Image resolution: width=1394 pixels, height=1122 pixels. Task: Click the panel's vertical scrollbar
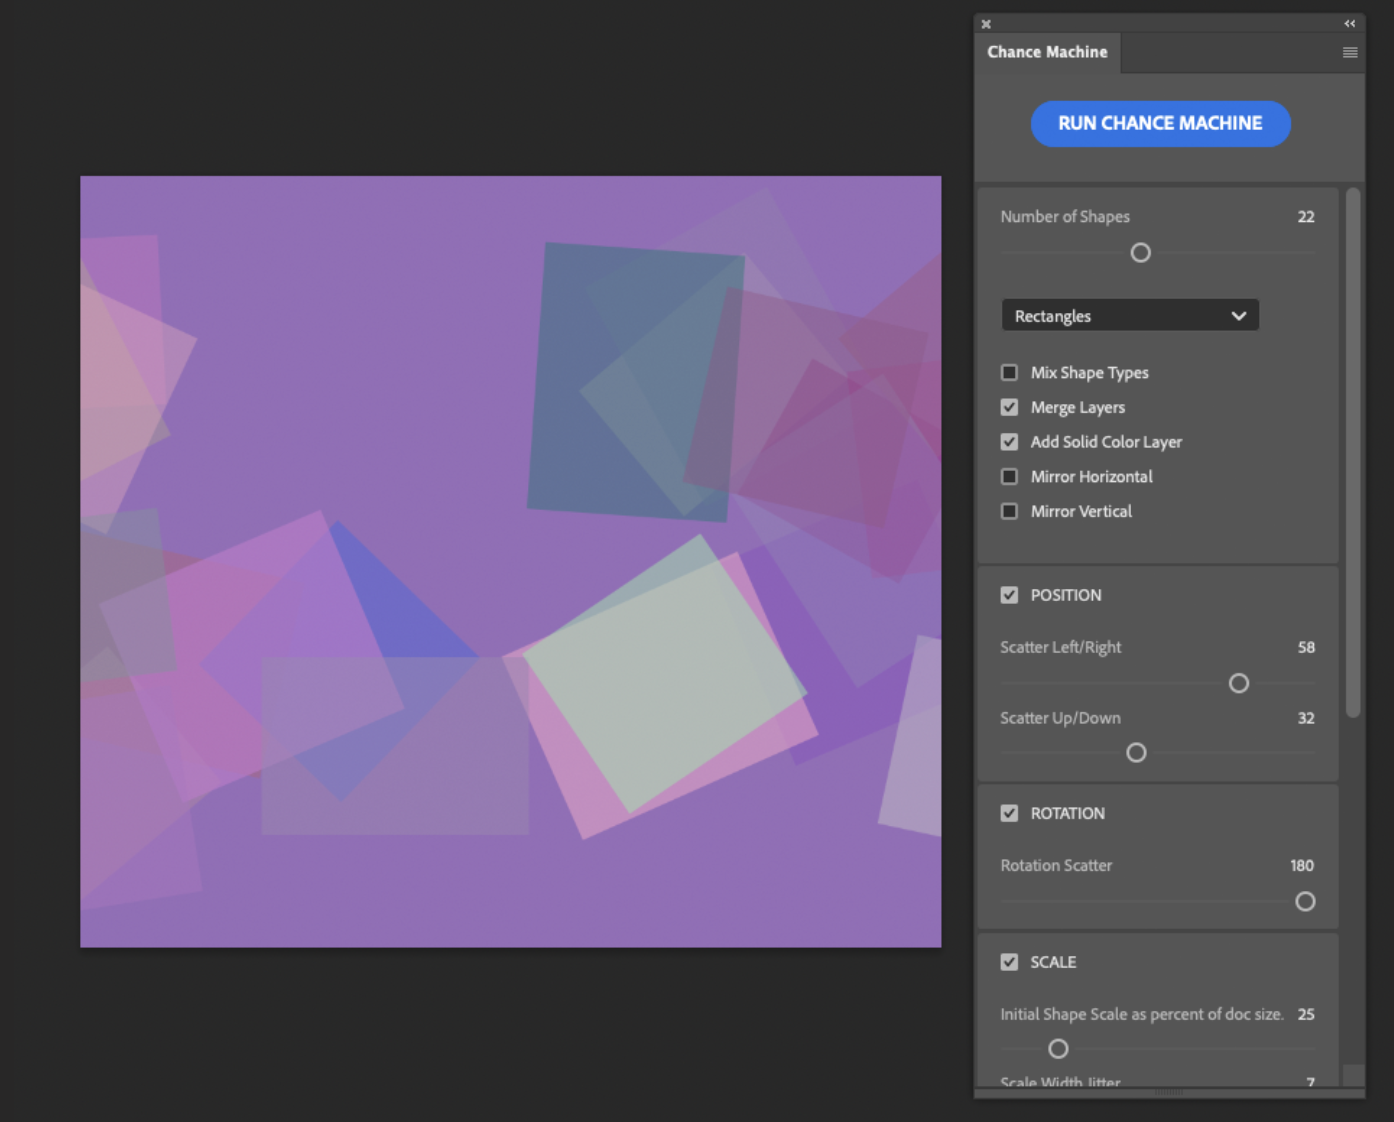(1353, 452)
